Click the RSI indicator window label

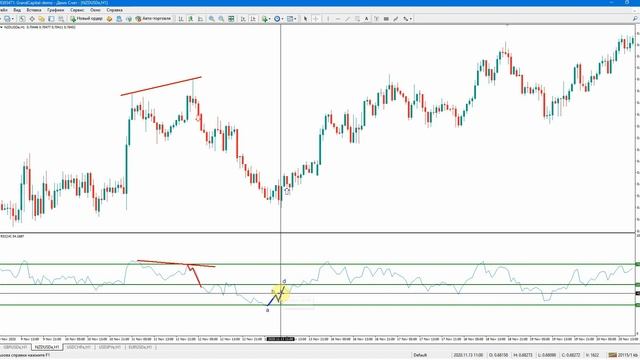12,236
